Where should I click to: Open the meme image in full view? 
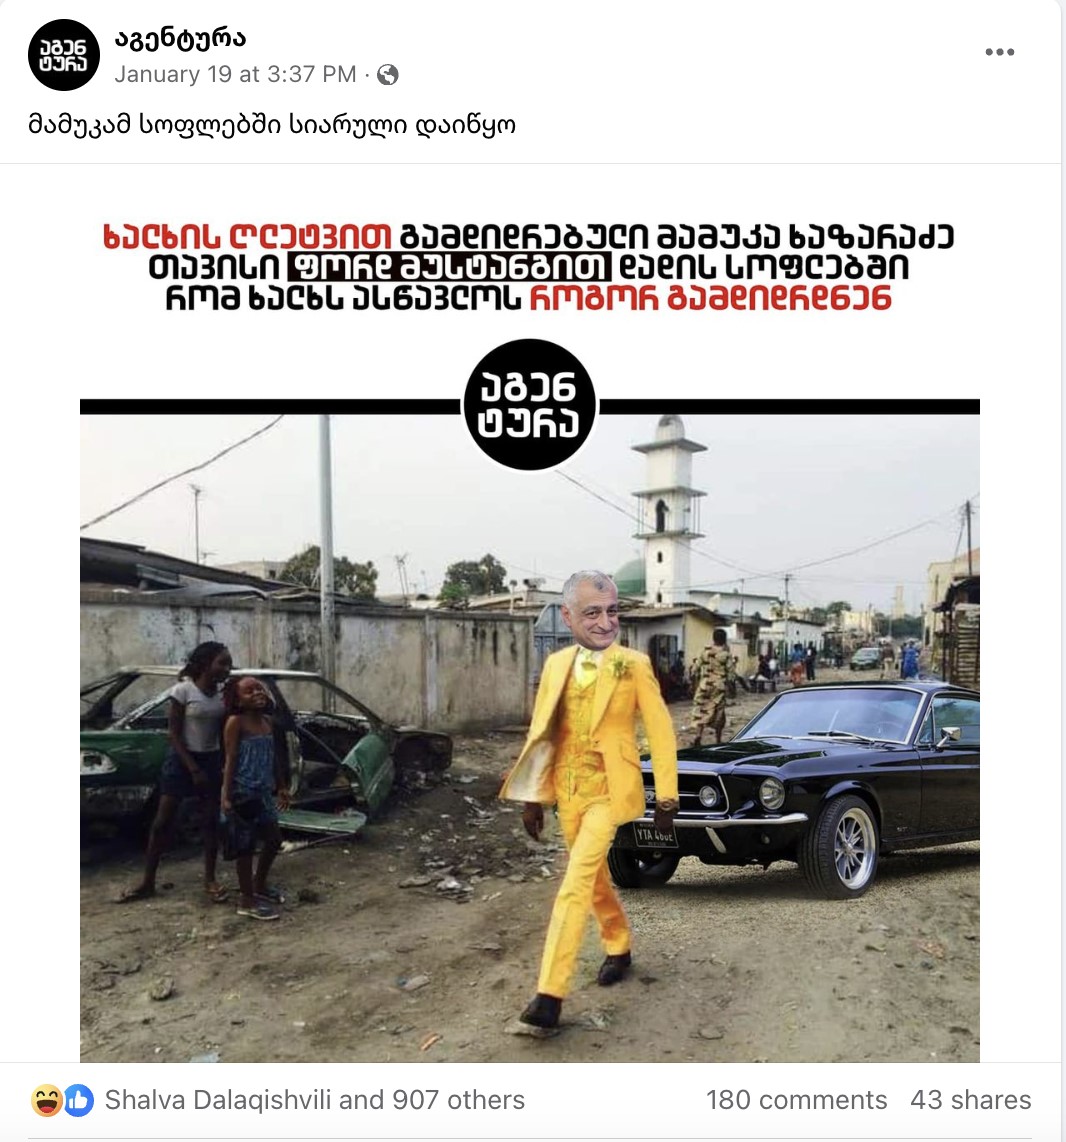coord(530,613)
